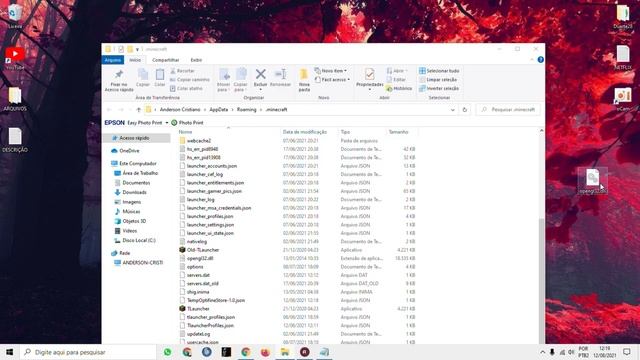Click Copiar caminho in ribbon
This screenshot has height=360, width=640.
[x=189, y=80]
